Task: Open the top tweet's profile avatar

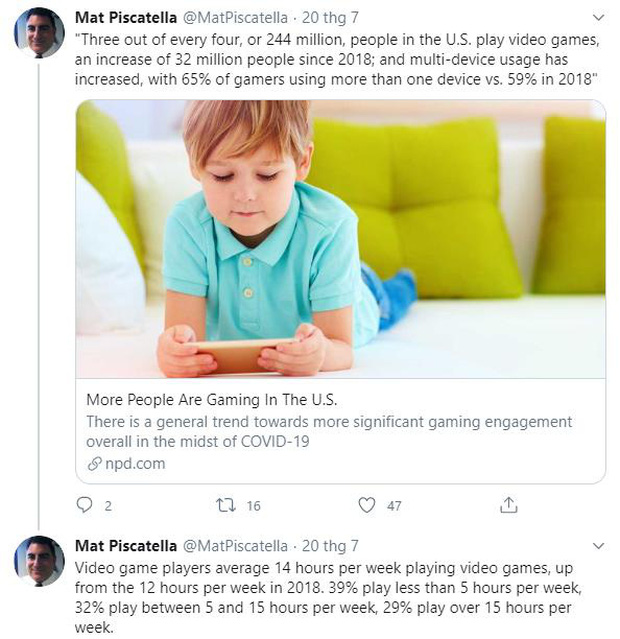Action: (39, 33)
